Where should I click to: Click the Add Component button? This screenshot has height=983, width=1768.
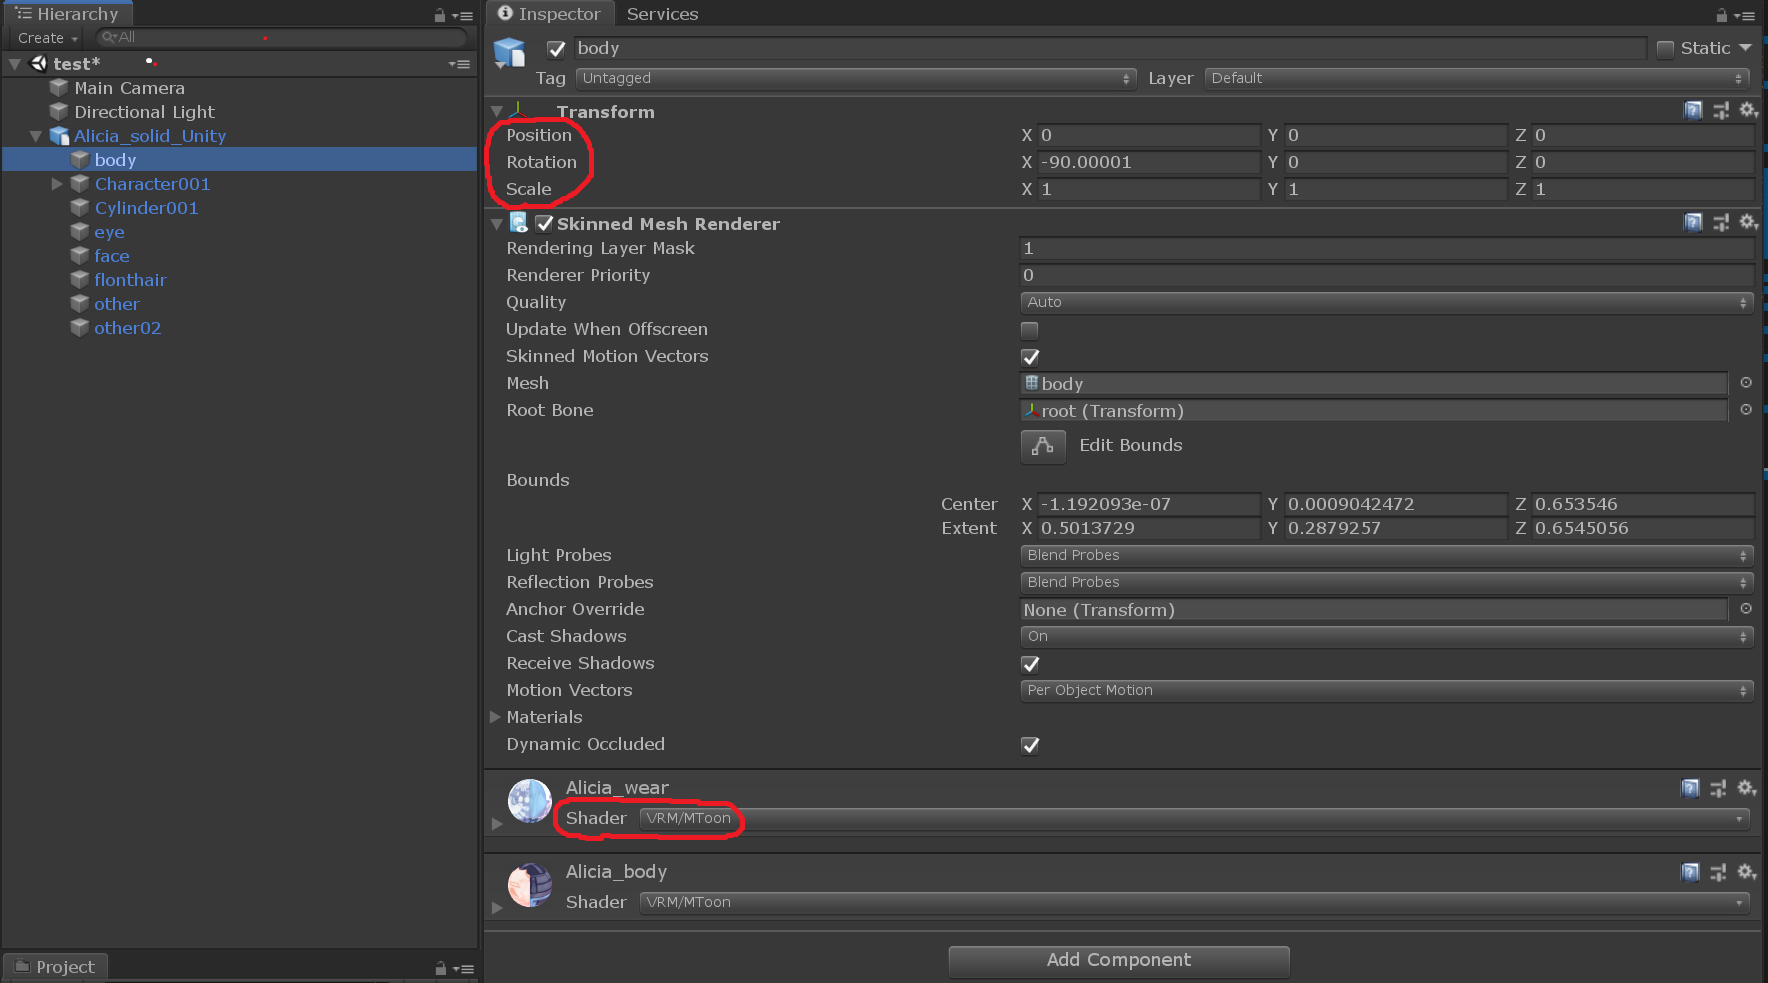click(x=1119, y=960)
